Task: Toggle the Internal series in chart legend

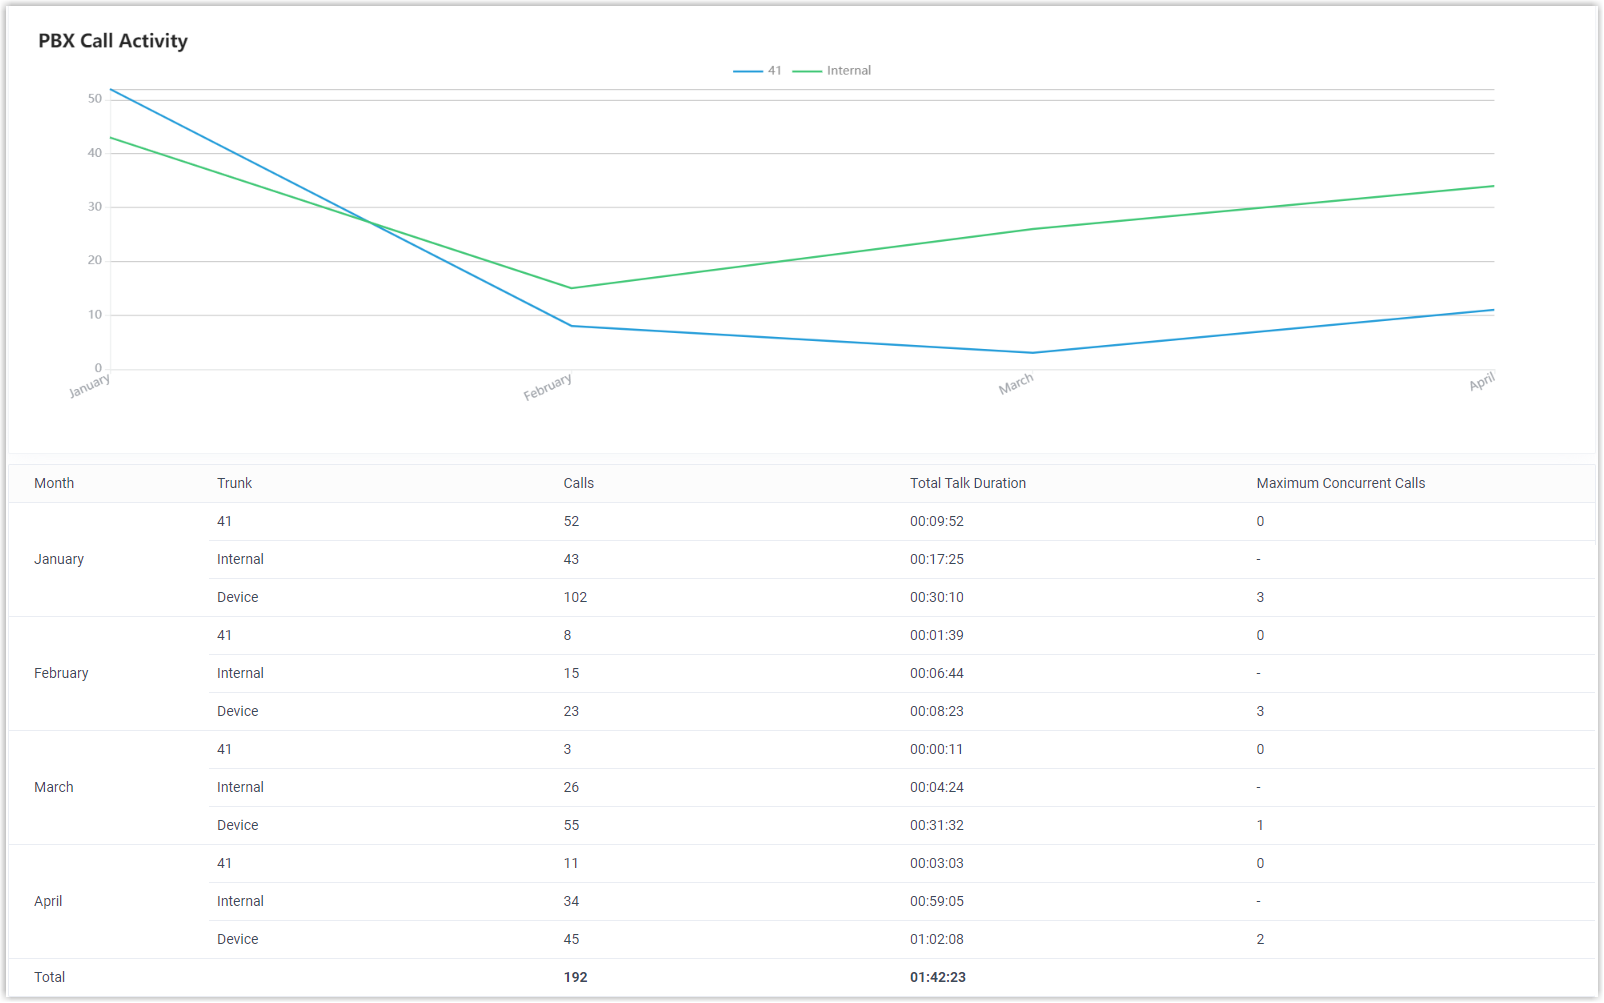Action: pyautogui.click(x=832, y=71)
